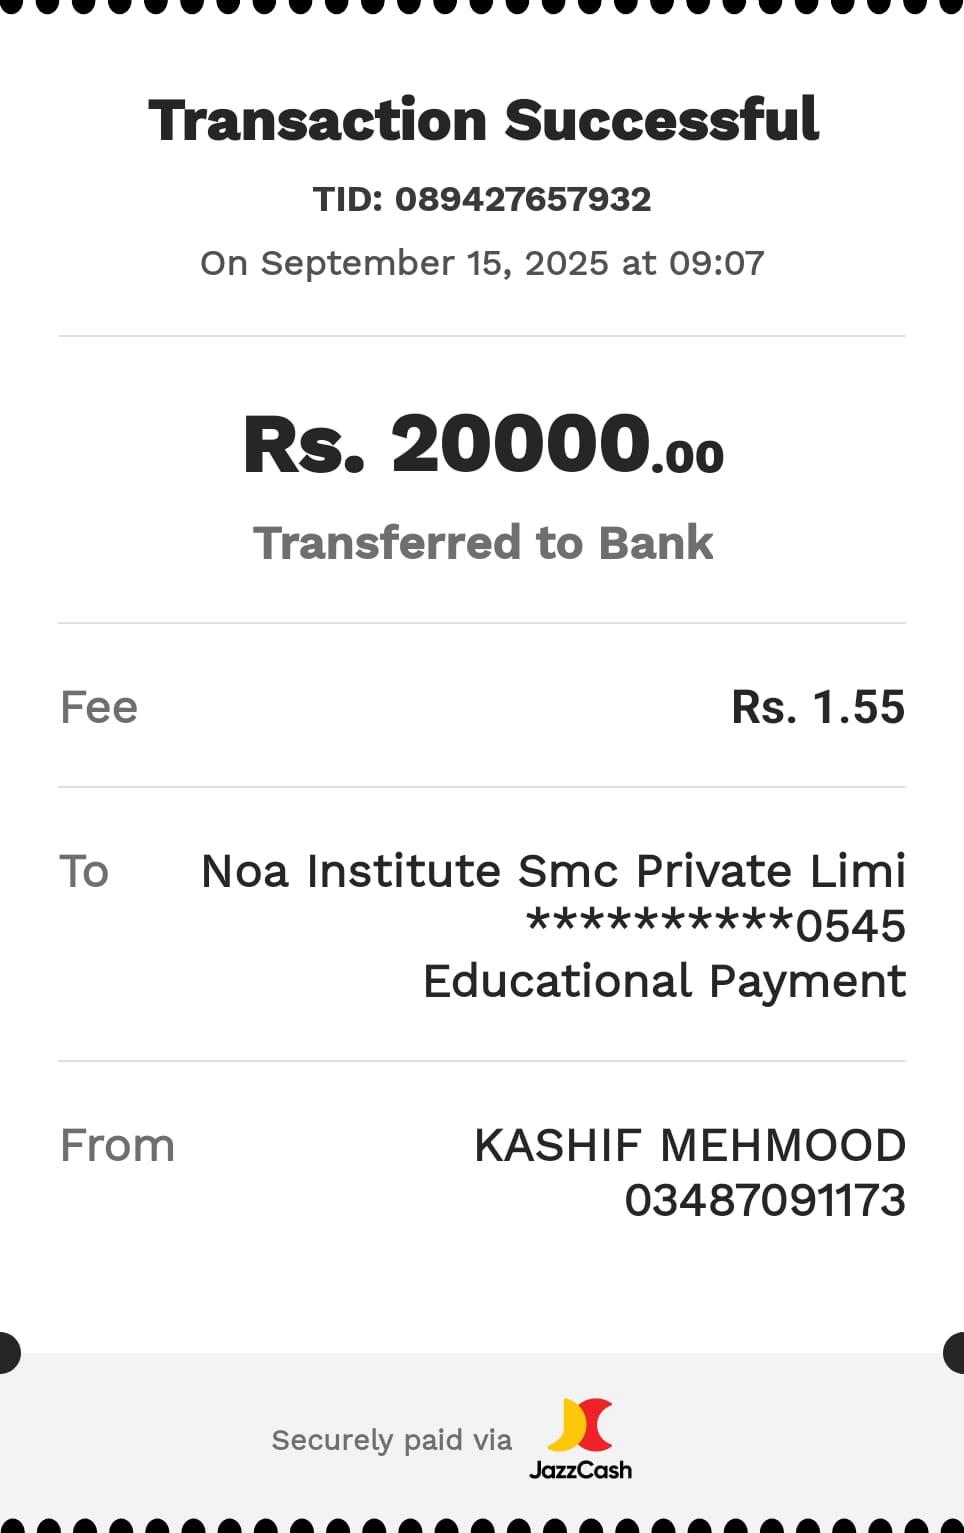Click the JazzCash logo icon
This screenshot has width=964, height=1533.
tap(579, 1425)
